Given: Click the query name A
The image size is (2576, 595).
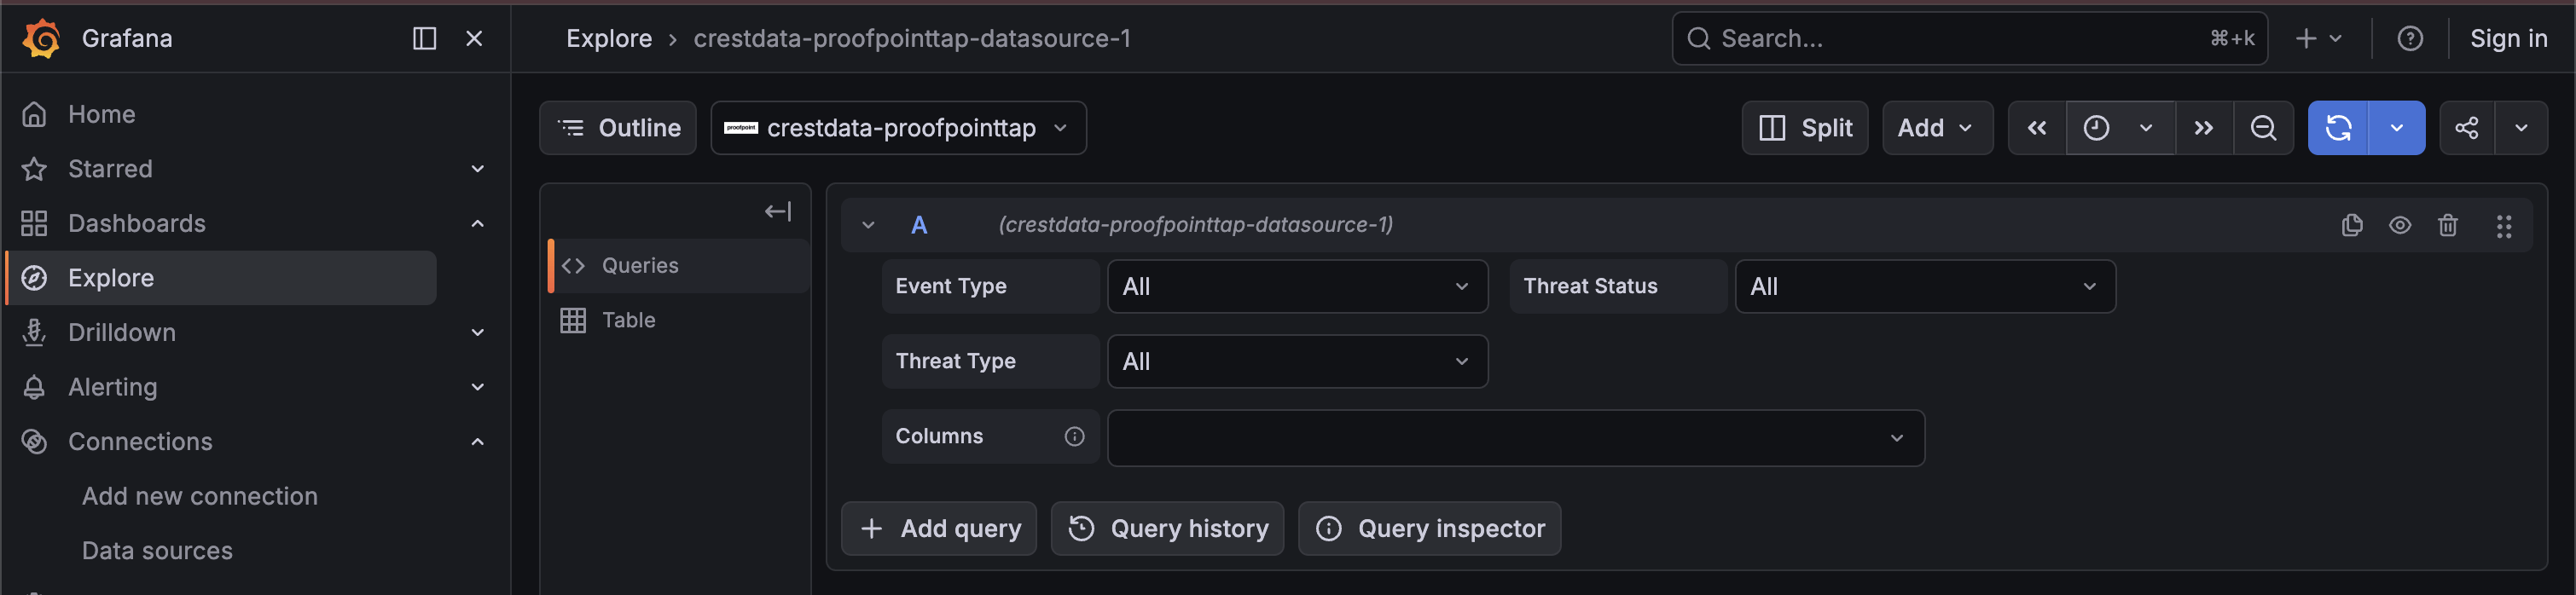Looking at the screenshot, I should coord(919,225).
